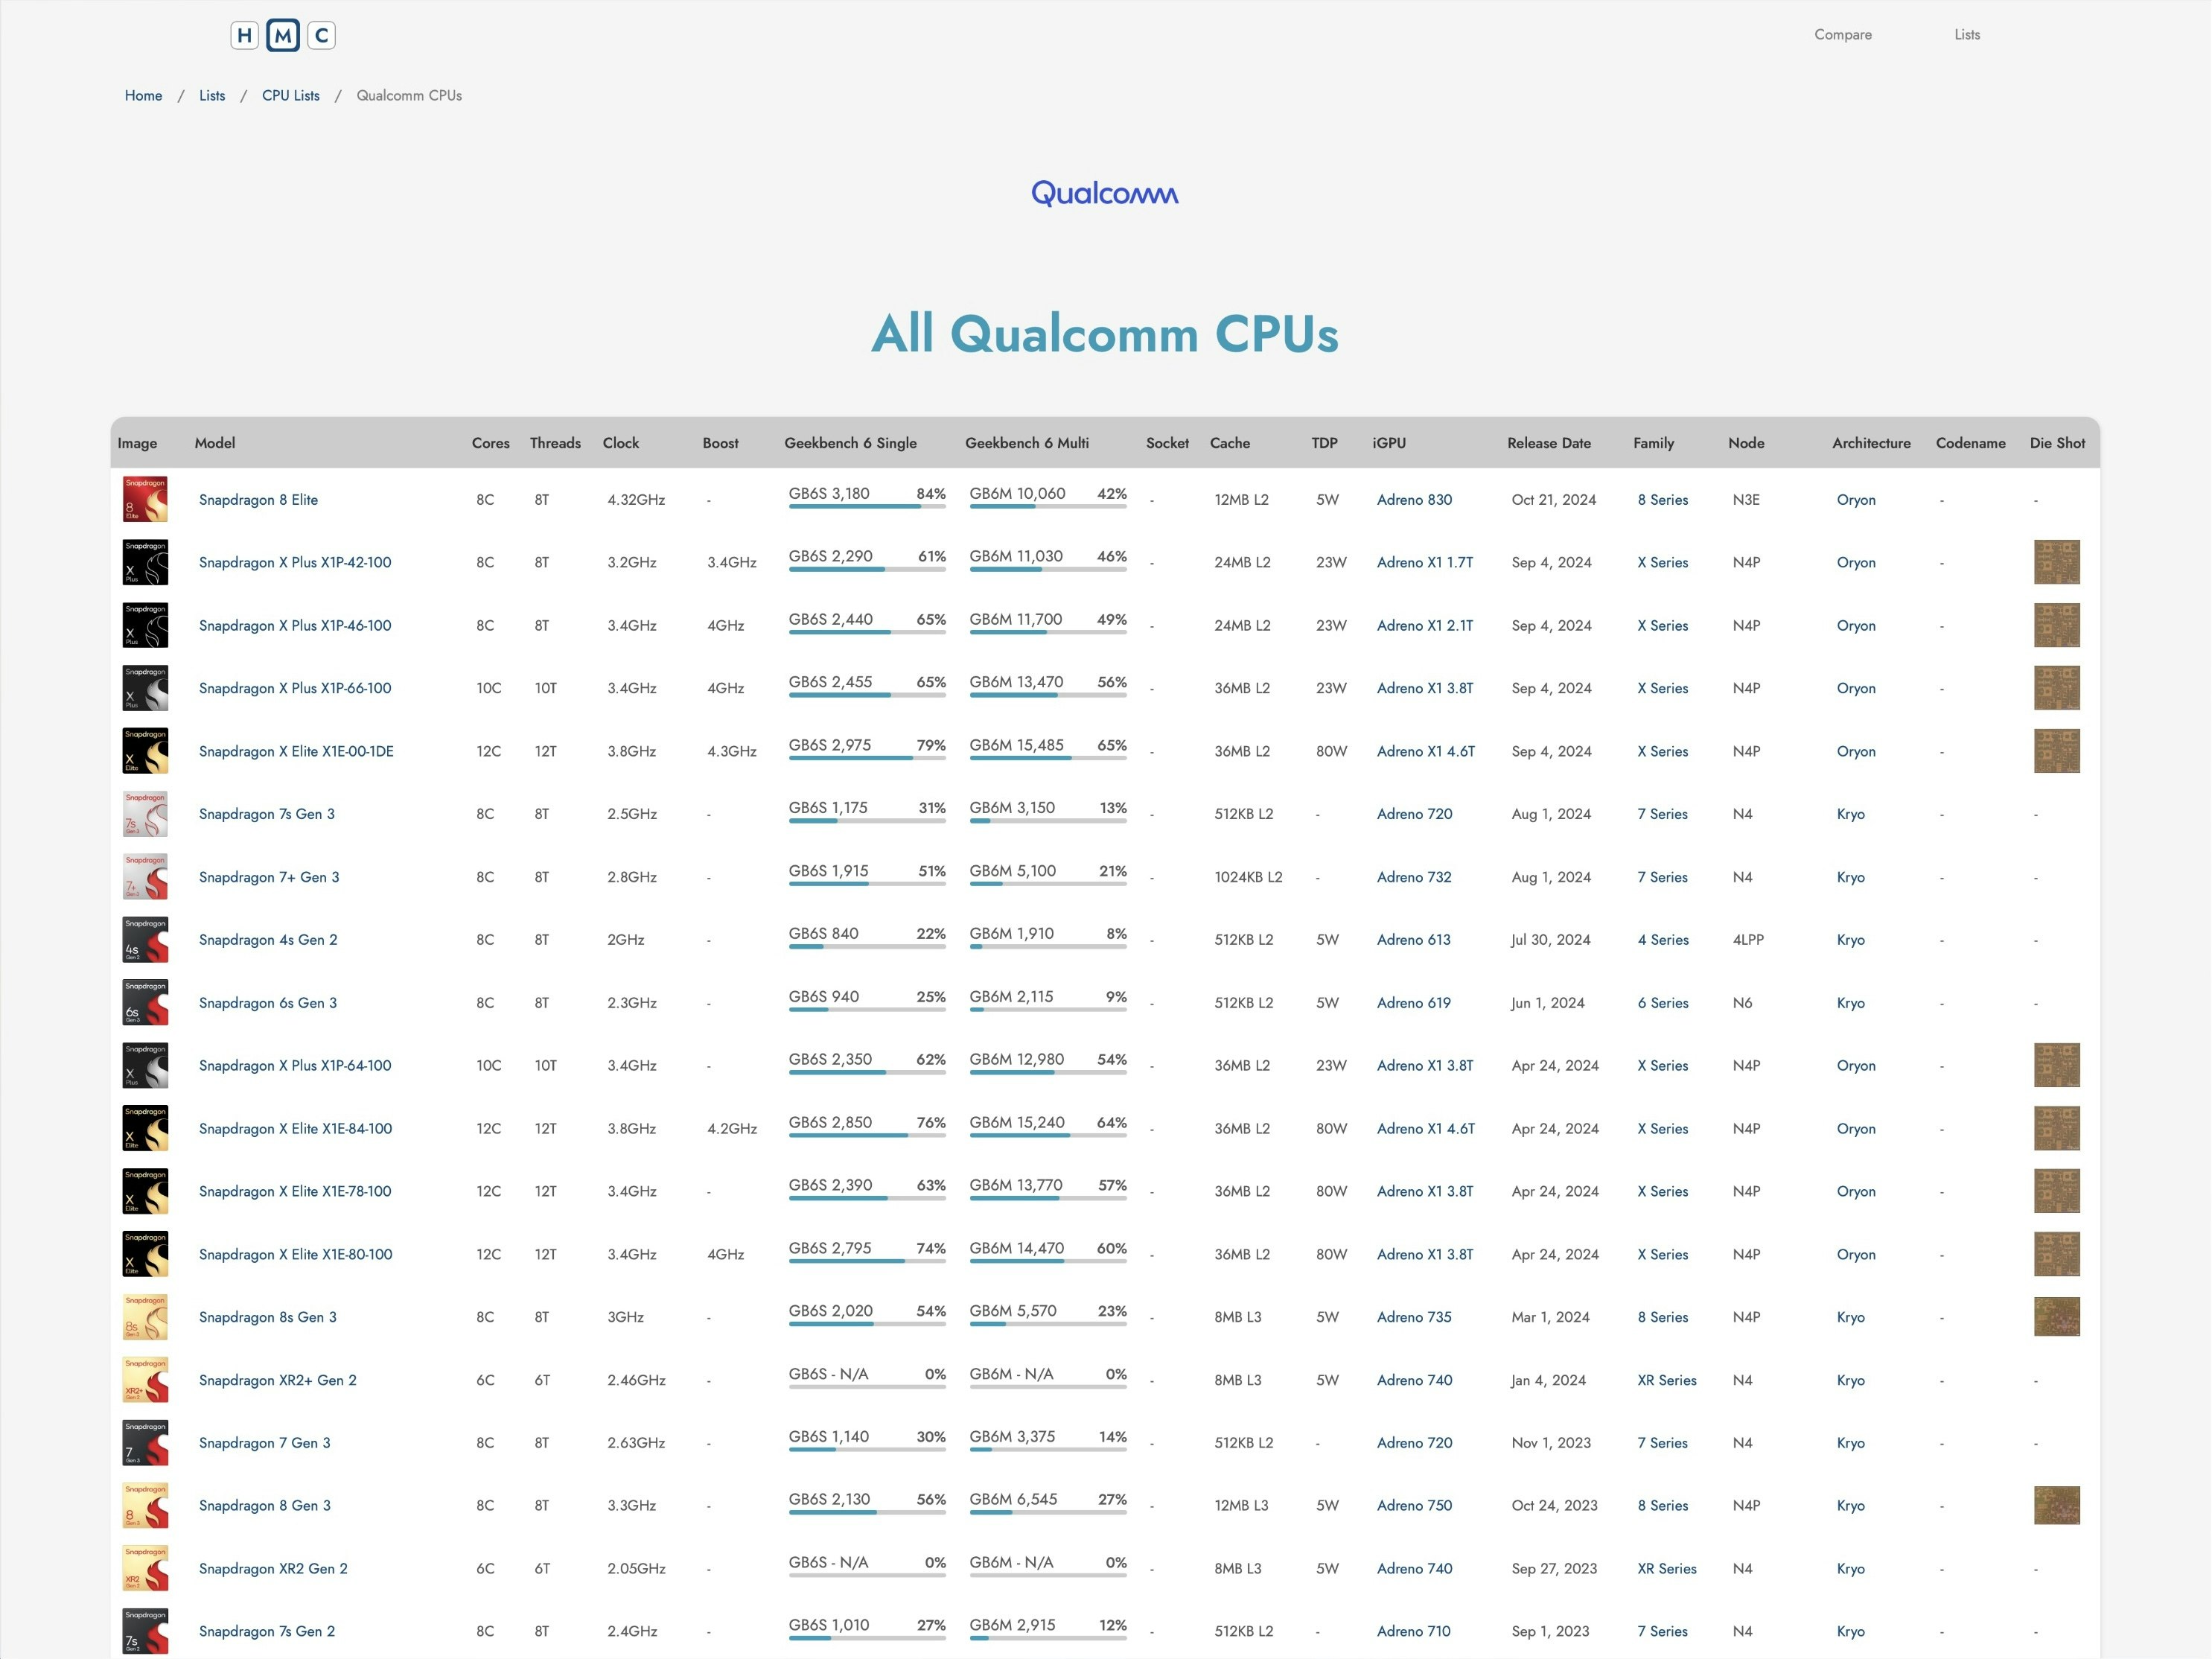
Task: Open Adreno 613 iGPU link
Action: (x=1413, y=940)
